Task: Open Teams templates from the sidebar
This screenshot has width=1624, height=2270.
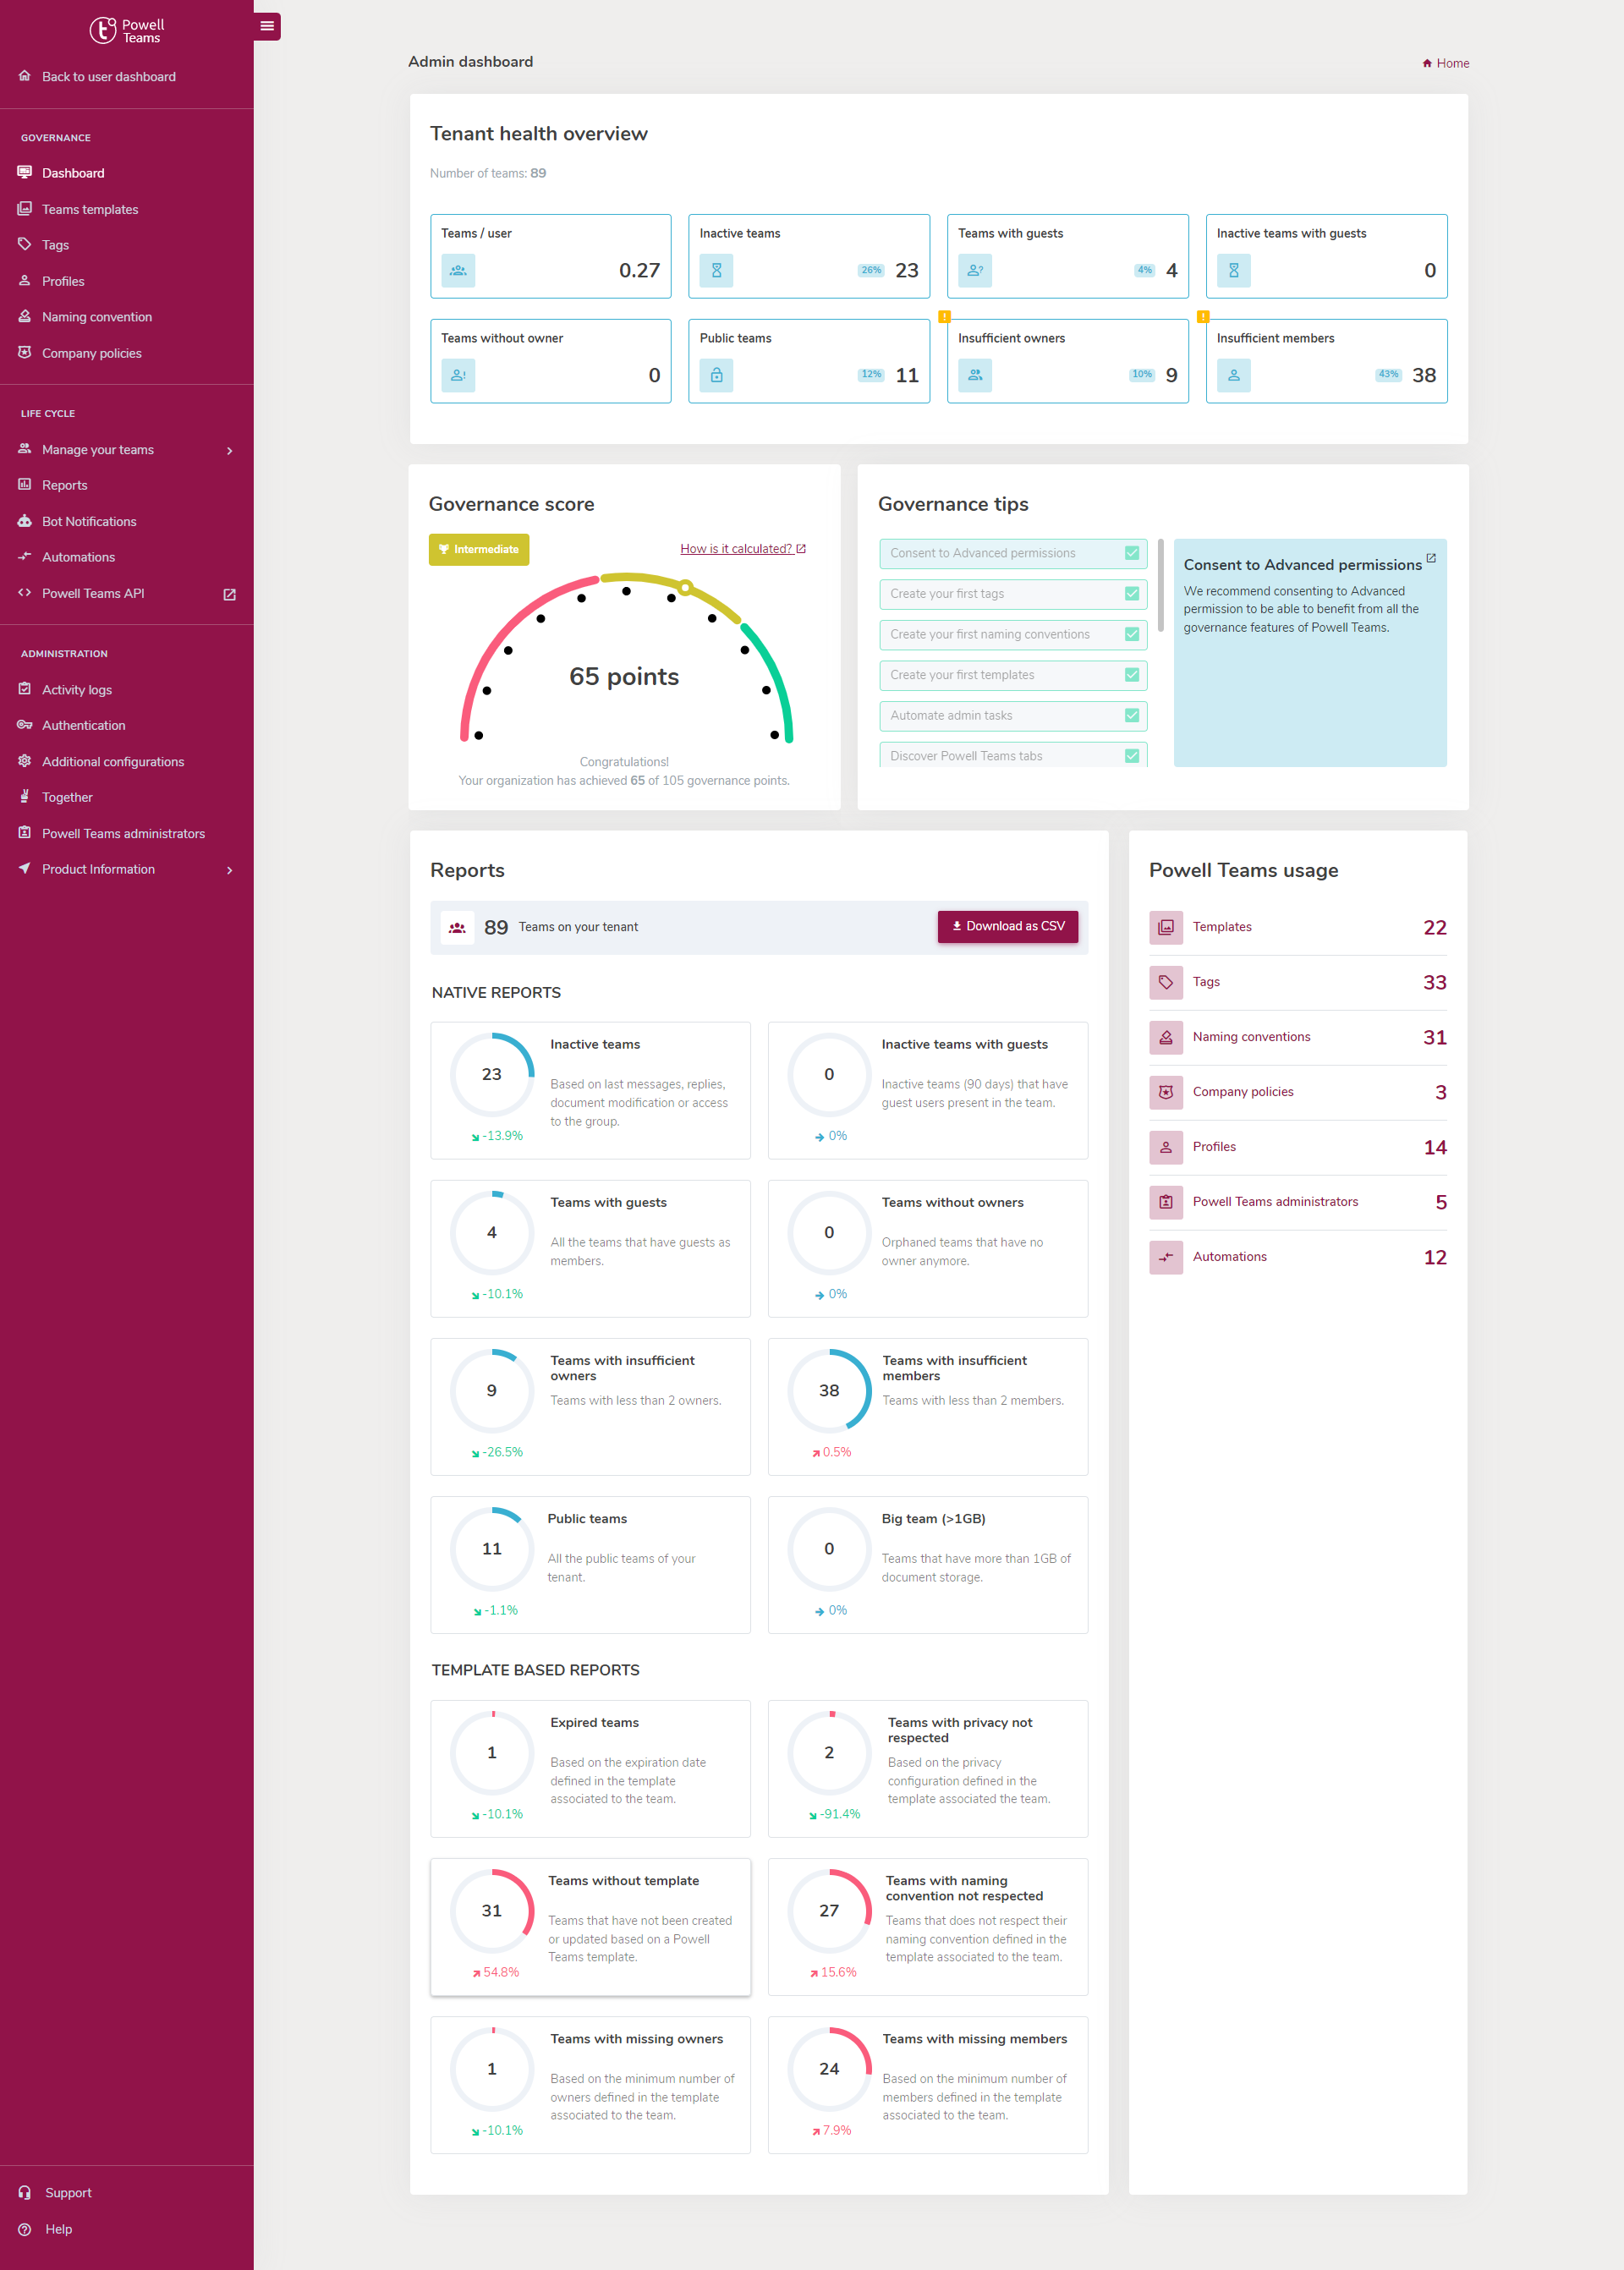Action: point(90,208)
